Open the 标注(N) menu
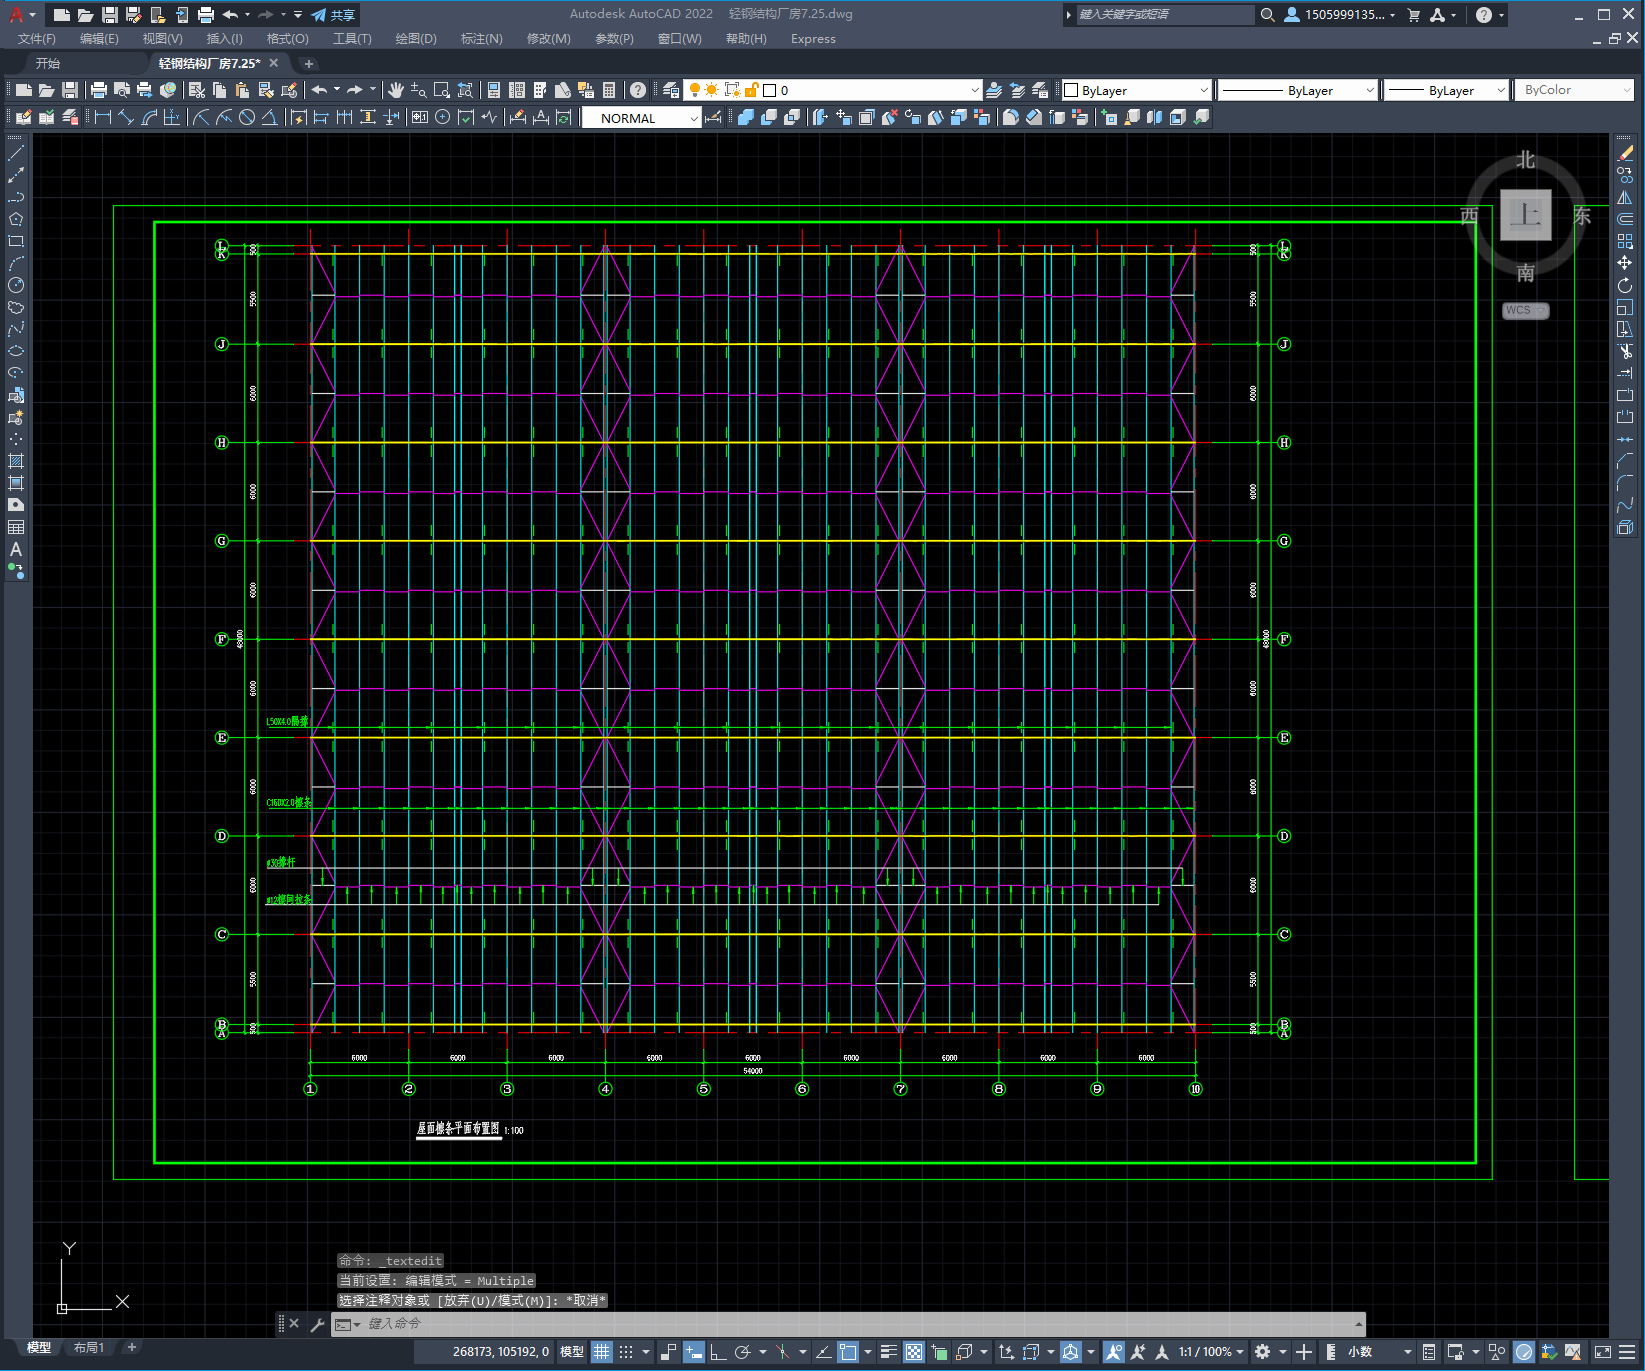 coord(481,39)
